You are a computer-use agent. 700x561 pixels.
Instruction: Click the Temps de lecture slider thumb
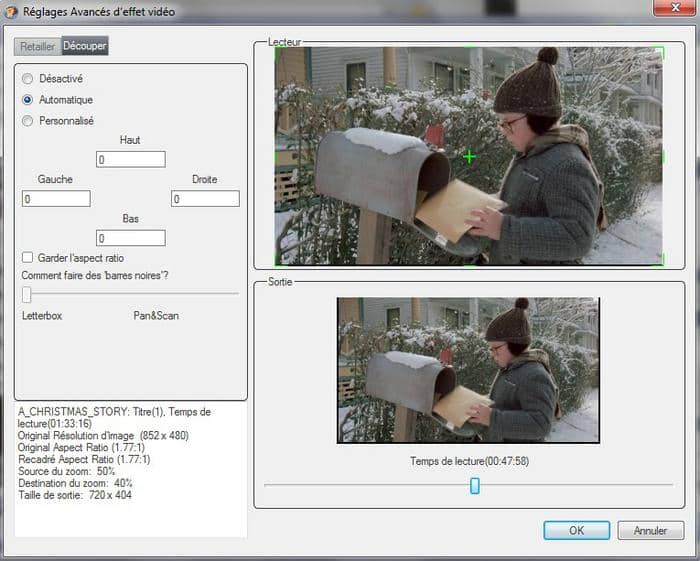[475, 486]
